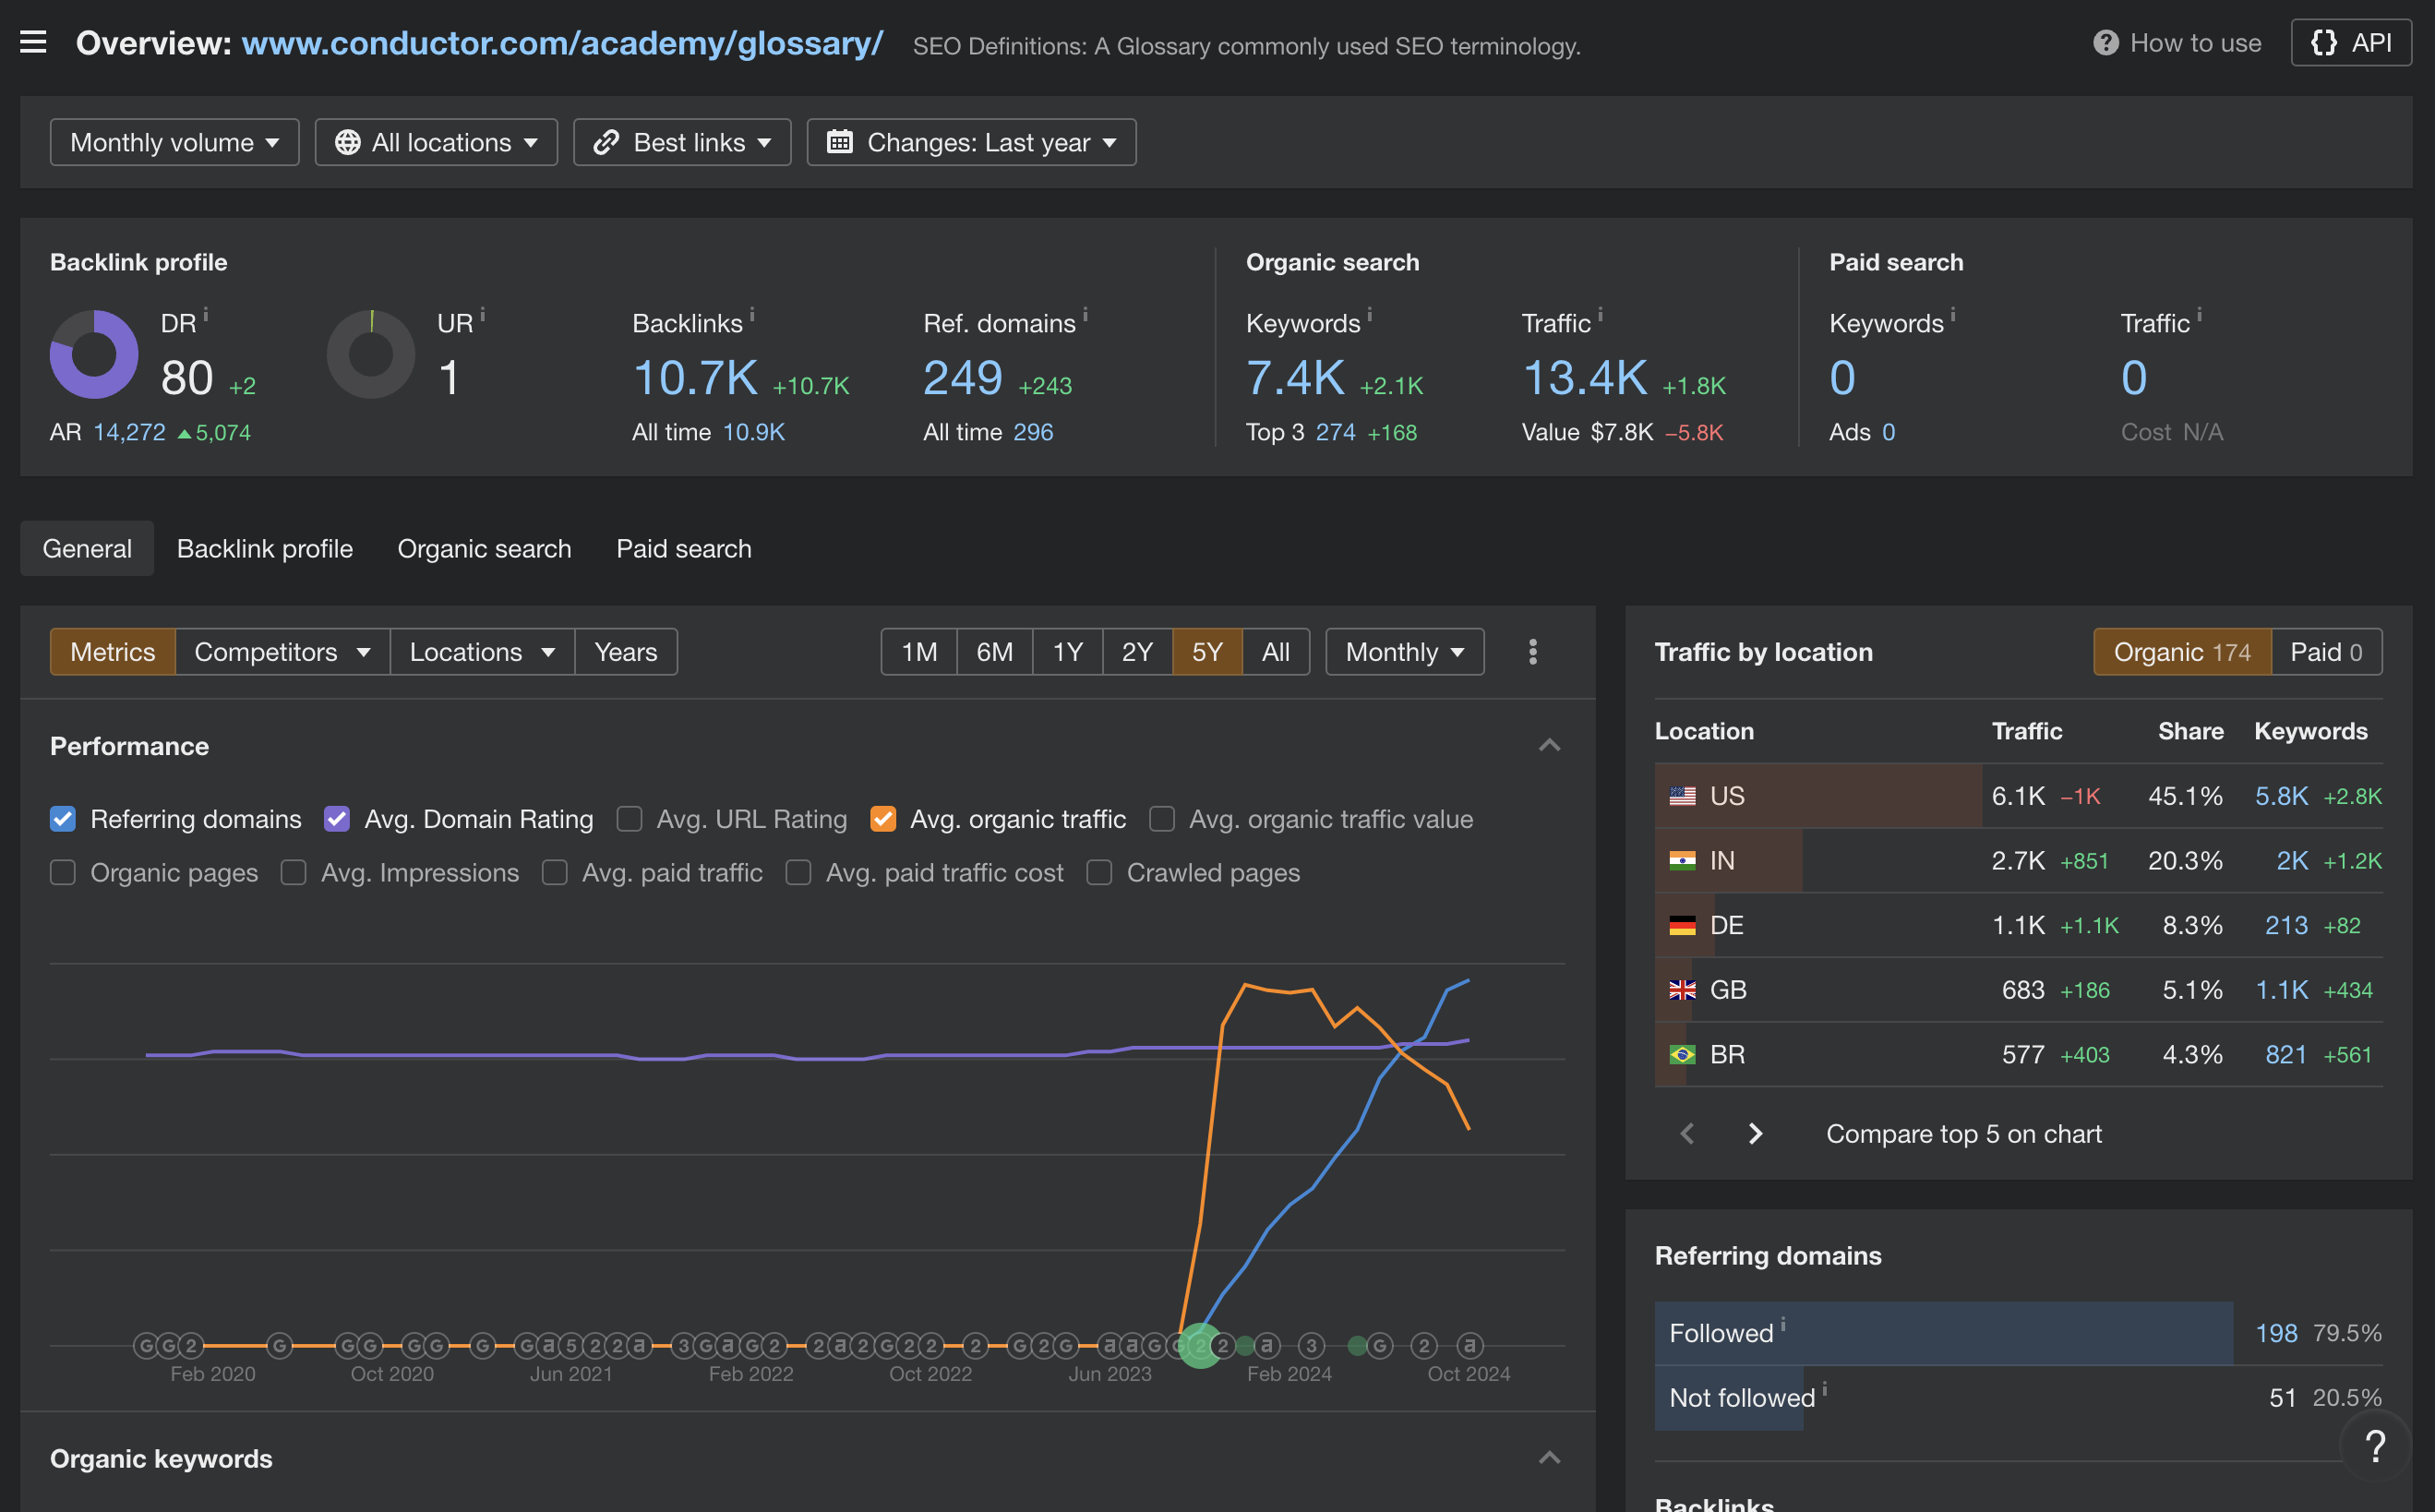Open the API button

[2351, 43]
